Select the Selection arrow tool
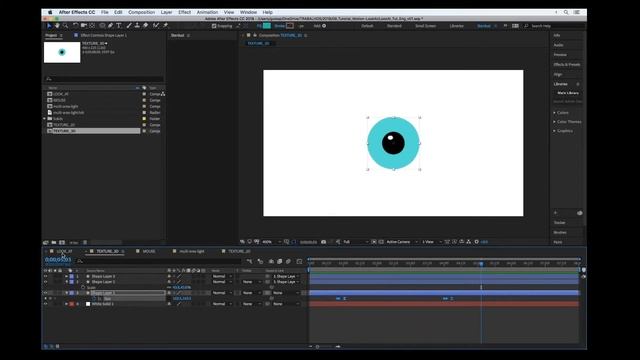Screen dimensions: 640x360 49,26
